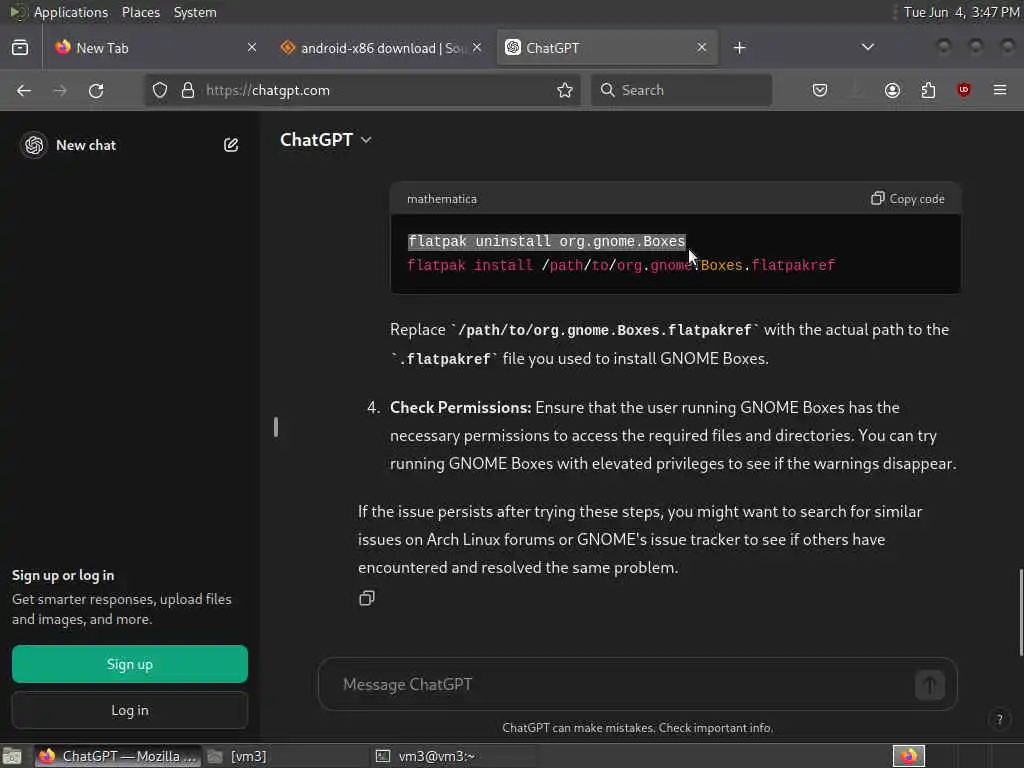This screenshot has height=768, width=1024.
Task: Open the System menu
Action: tap(195, 12)
